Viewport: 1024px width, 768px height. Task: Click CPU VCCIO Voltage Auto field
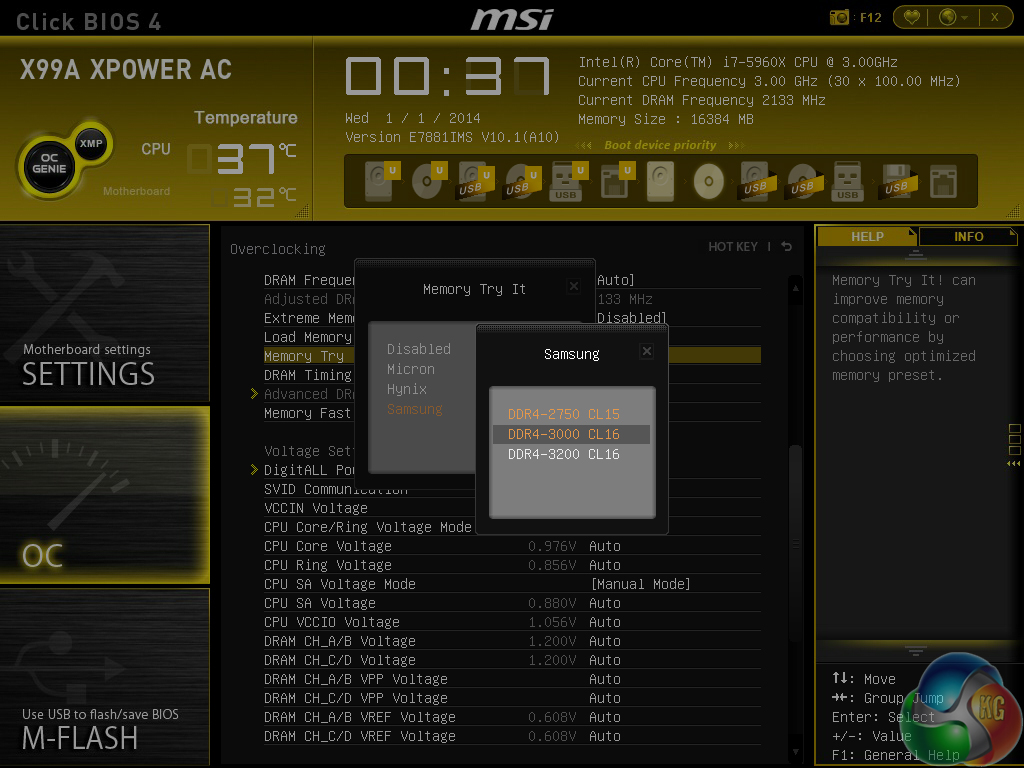coord(605,622)
